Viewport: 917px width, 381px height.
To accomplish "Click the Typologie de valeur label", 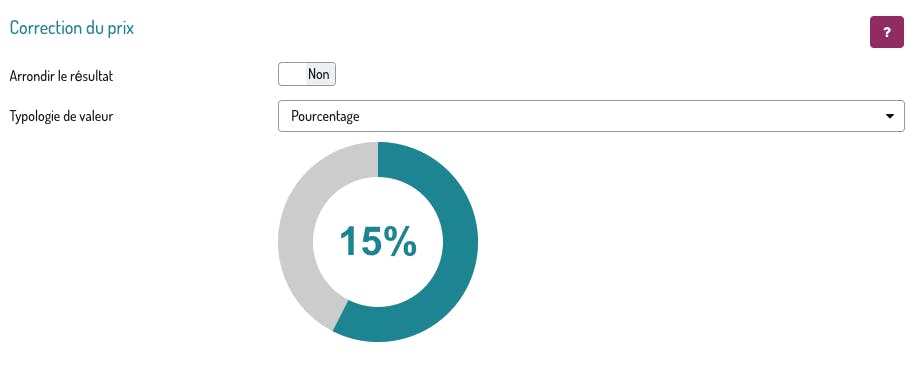I will pyautogui.click(x=61, y=116).
